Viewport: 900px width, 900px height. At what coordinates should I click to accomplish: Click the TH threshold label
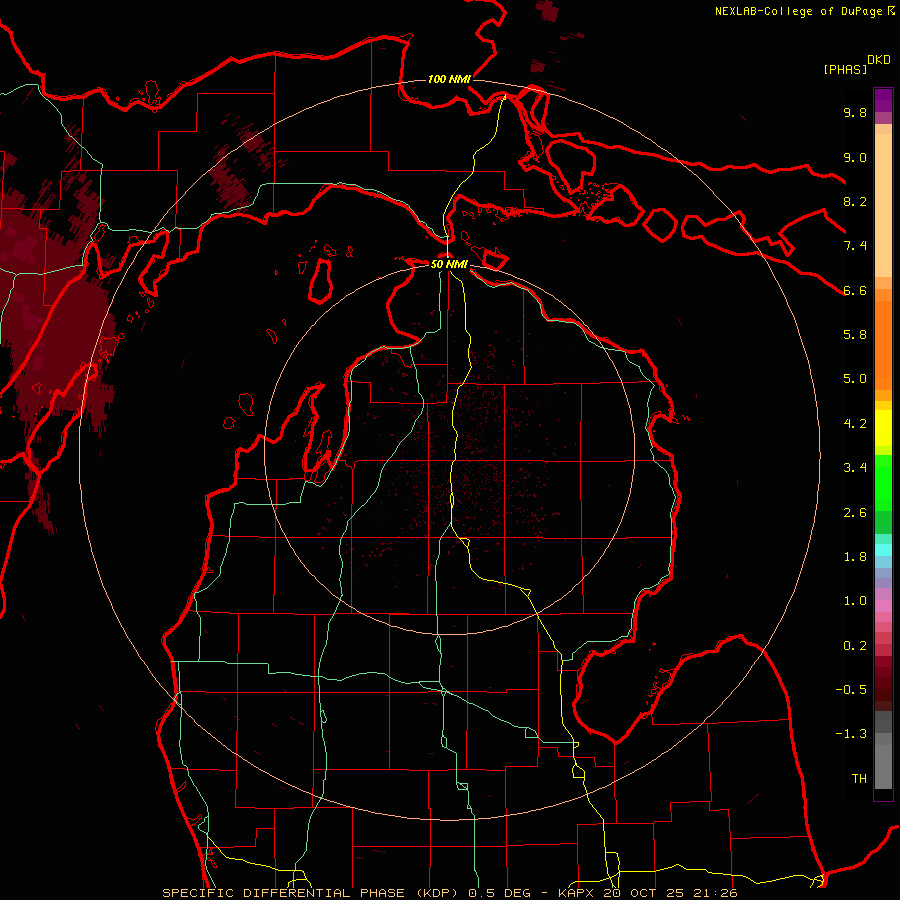tap(859, 779)
